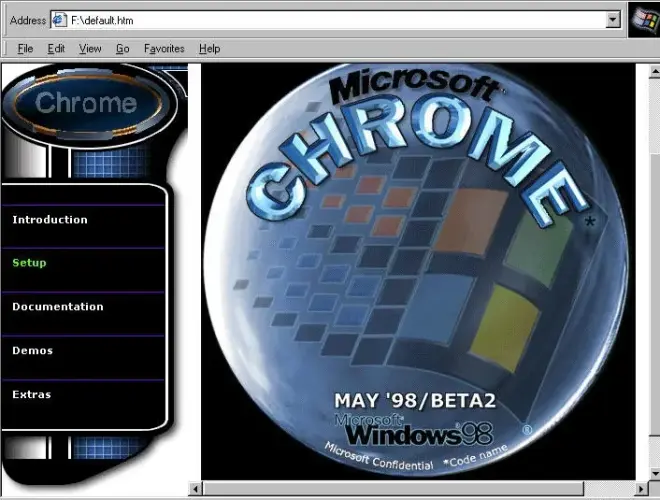Go to the Introduction section

click(x=50, y=220)
